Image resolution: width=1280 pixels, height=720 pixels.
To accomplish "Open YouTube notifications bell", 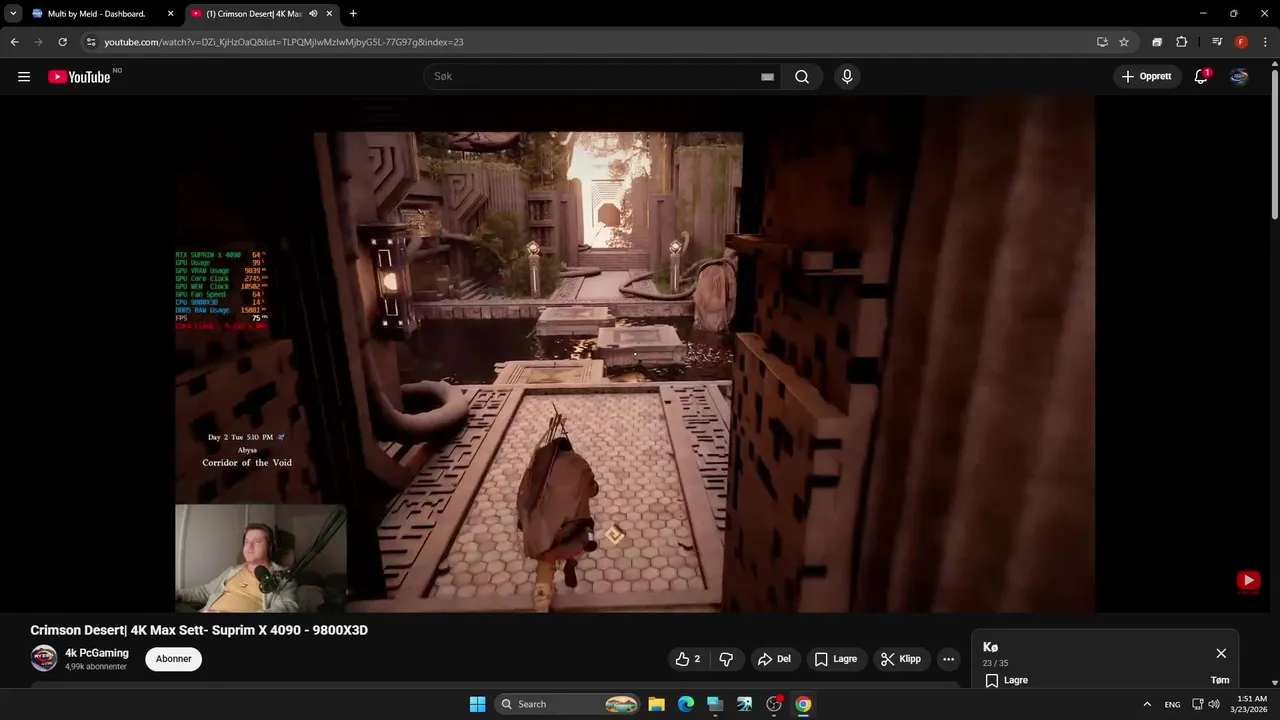I will (1201, 77).
